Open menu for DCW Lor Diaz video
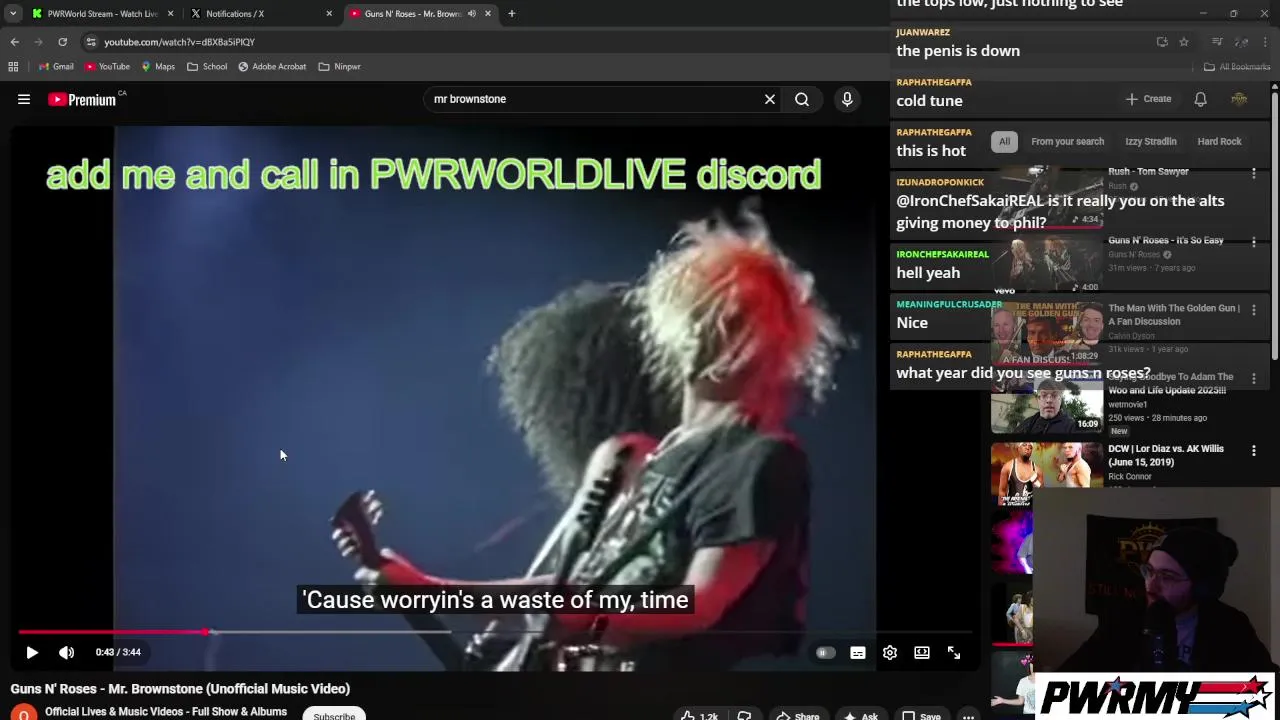The image size is (1280, 720). [x=1254, y=451]
